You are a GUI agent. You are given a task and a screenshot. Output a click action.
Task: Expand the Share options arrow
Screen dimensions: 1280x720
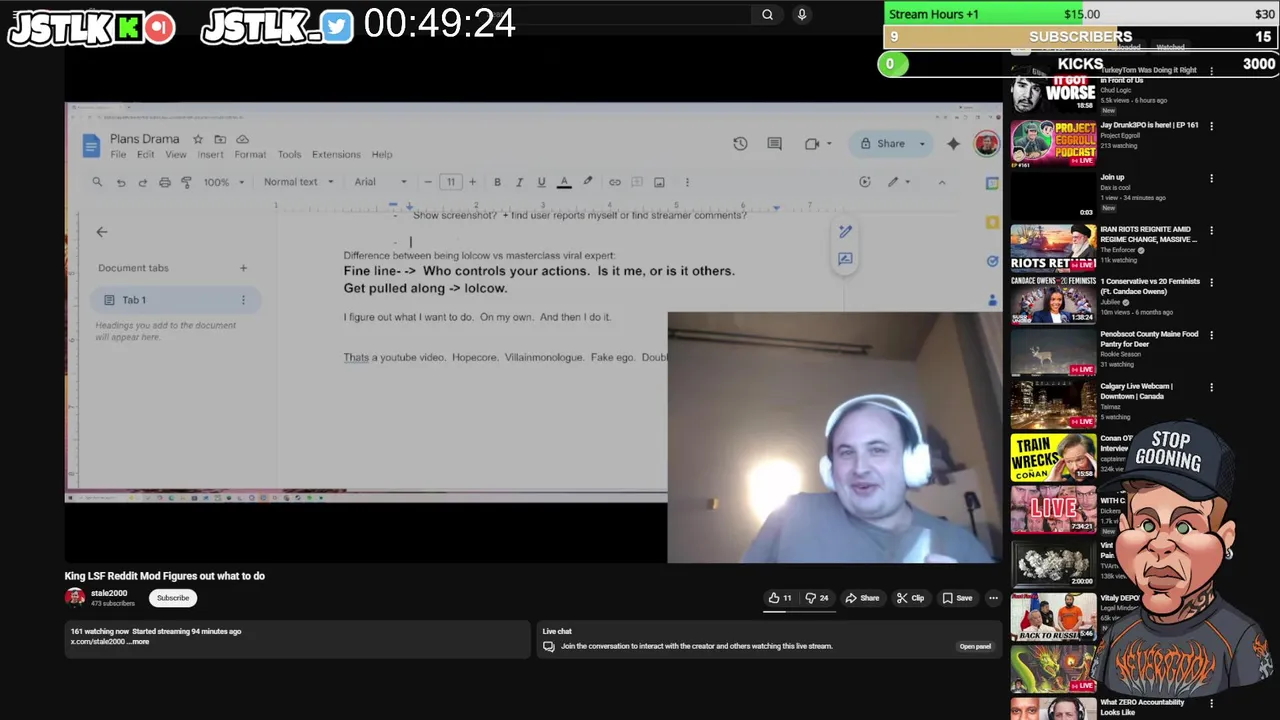pyautogui.click(x=923, y=144)
